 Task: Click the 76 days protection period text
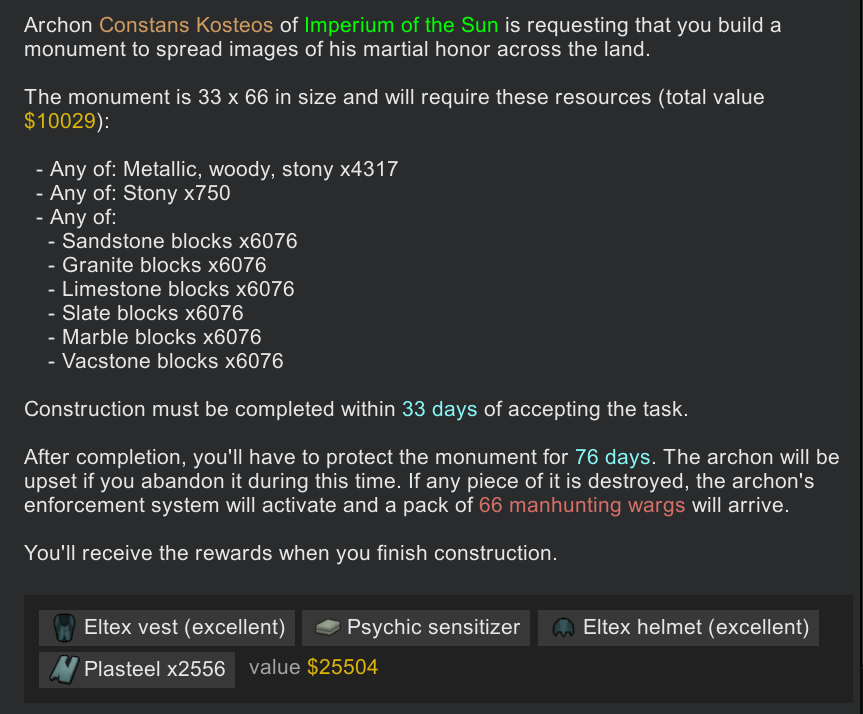point(613,457)
